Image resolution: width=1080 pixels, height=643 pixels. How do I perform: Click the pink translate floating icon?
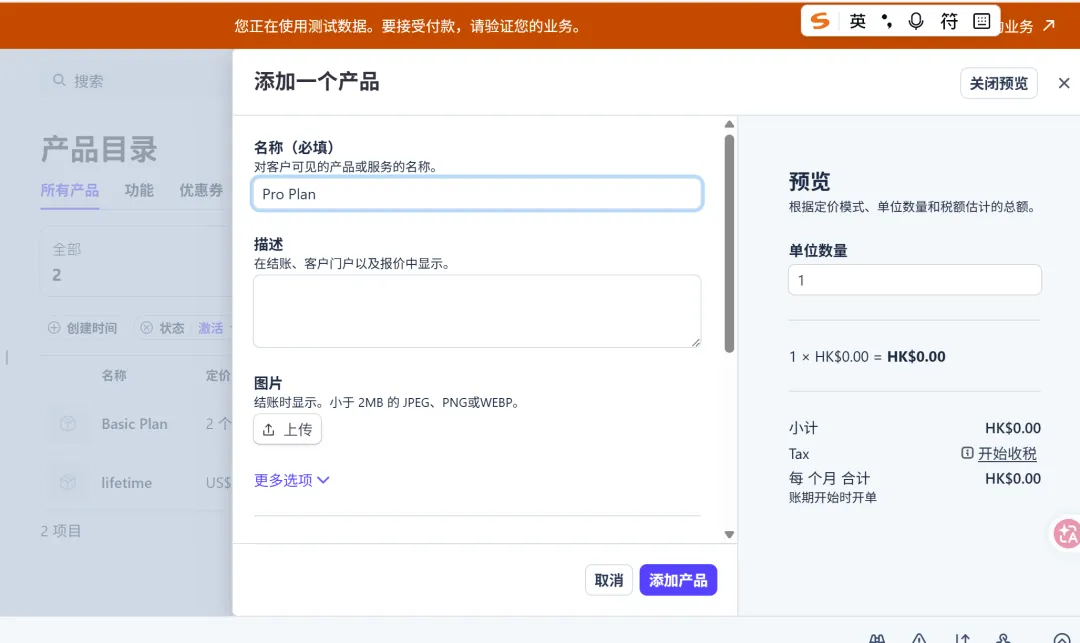(1066, 534)
